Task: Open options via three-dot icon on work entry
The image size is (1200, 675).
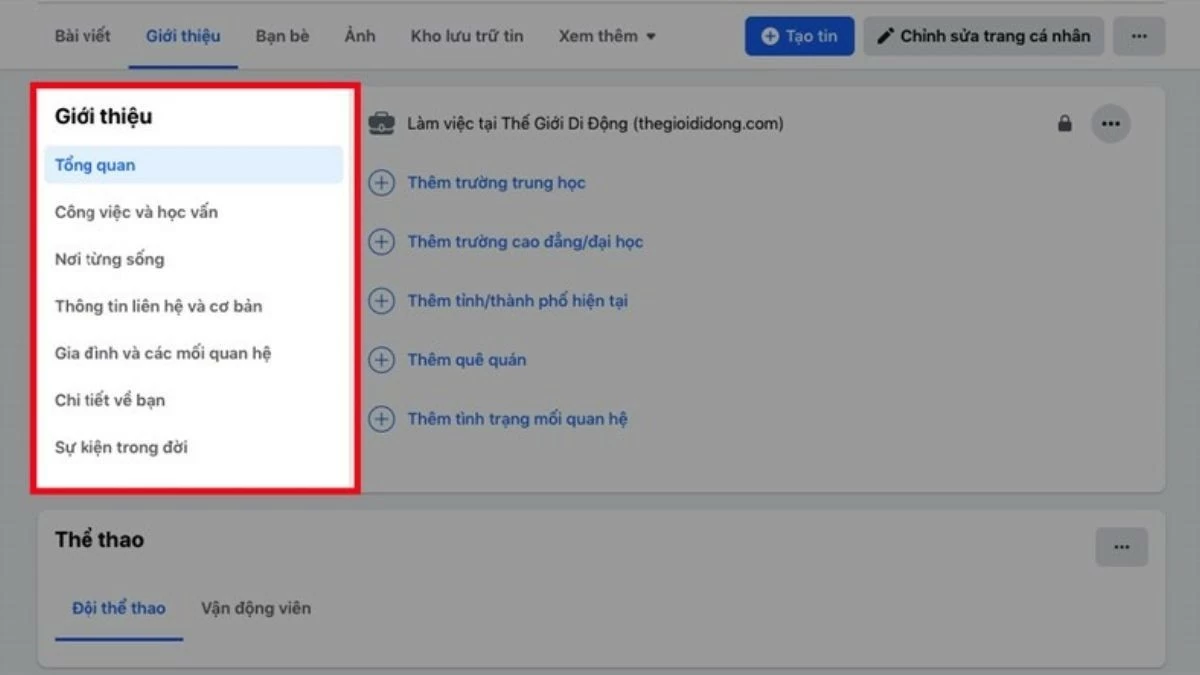Action: point(1110,123)
